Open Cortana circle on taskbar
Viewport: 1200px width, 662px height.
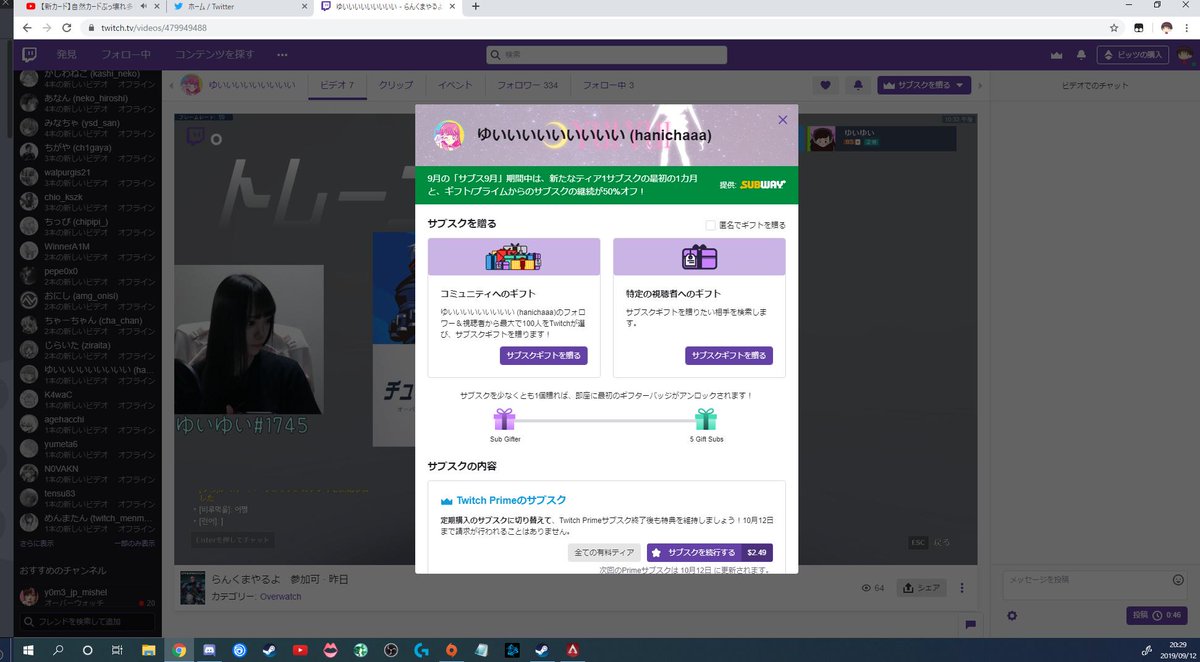click(x=87, y=650)
